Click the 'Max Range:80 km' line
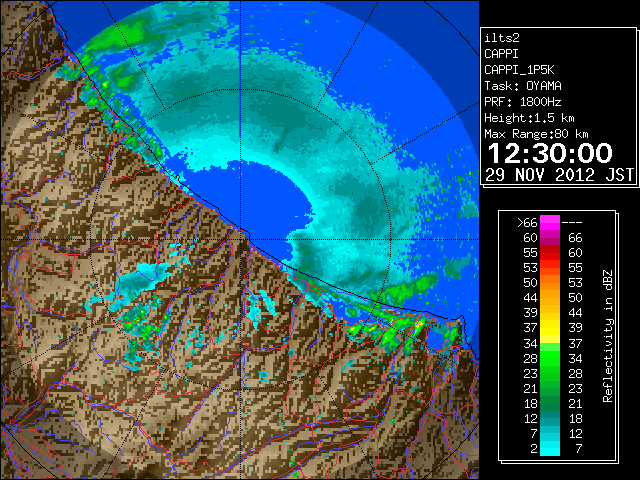The image size is (640, 480). 536,134
